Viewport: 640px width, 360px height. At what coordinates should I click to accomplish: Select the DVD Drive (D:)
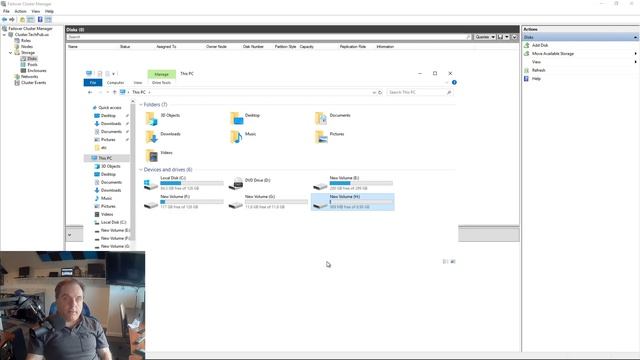click(249, 183)
